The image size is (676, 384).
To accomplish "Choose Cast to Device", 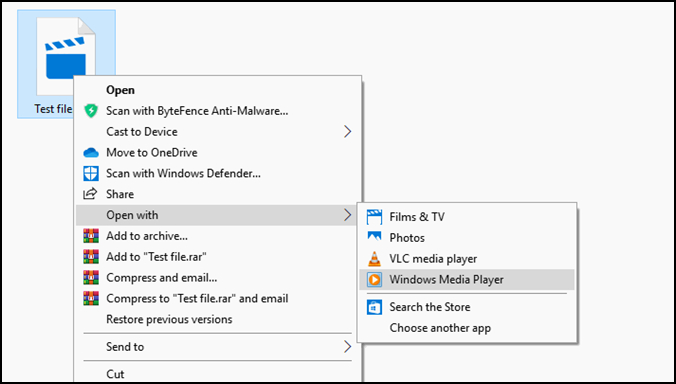I will pyautogui.click(x=218, y=131).
